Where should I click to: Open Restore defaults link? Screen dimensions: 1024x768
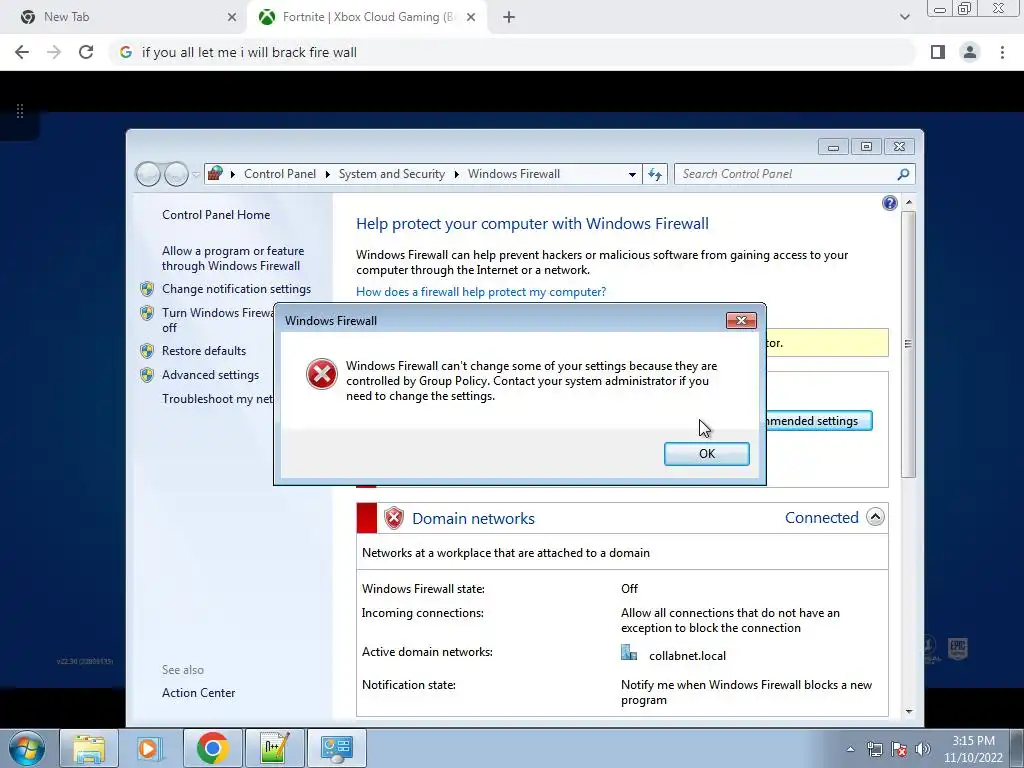pos(204,351)
